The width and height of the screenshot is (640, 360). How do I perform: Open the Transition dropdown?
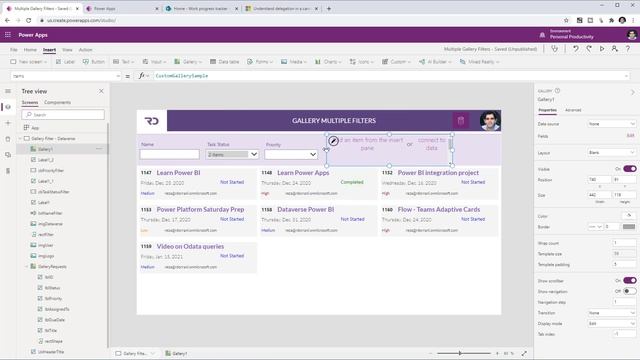click(x=611, y=313)
